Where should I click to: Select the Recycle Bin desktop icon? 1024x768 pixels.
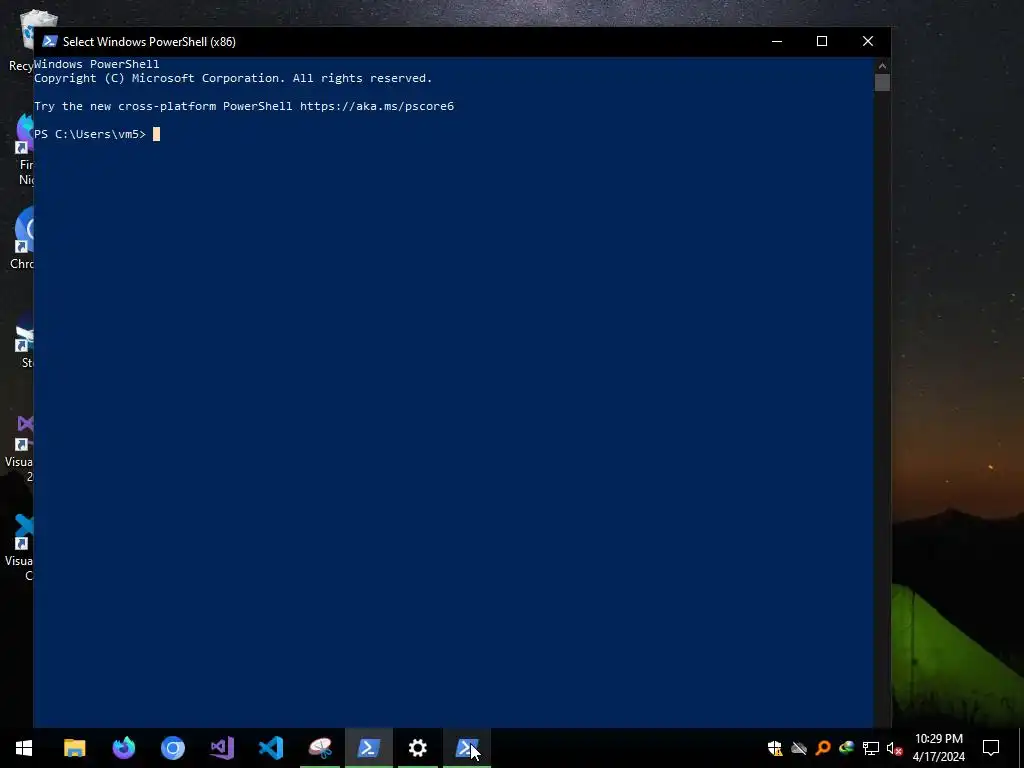coord(21,39)
